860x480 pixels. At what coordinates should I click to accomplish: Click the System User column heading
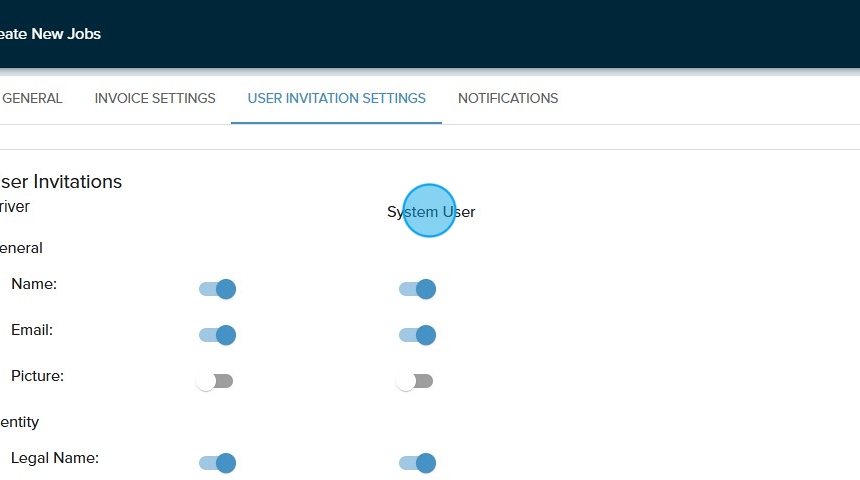[431, 212]
